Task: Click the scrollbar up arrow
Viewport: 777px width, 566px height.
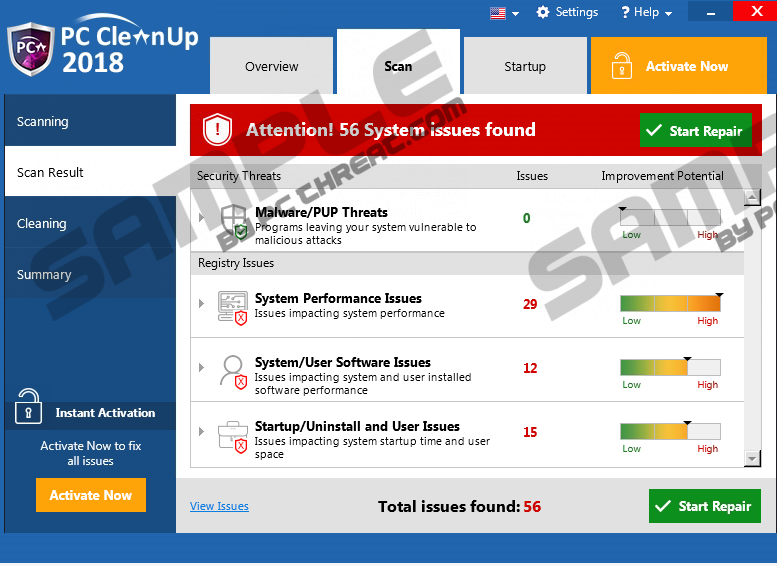Action: pyautogui.click(x=752, y=197)
